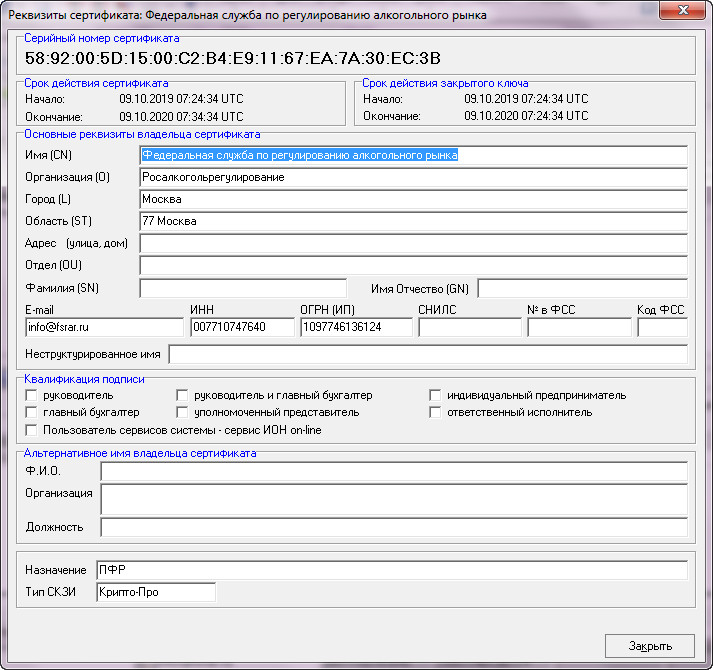Click the ИНН field 007710747640
Image resolution: width=713 pixels, height=670 pixels.
point(242,327)
